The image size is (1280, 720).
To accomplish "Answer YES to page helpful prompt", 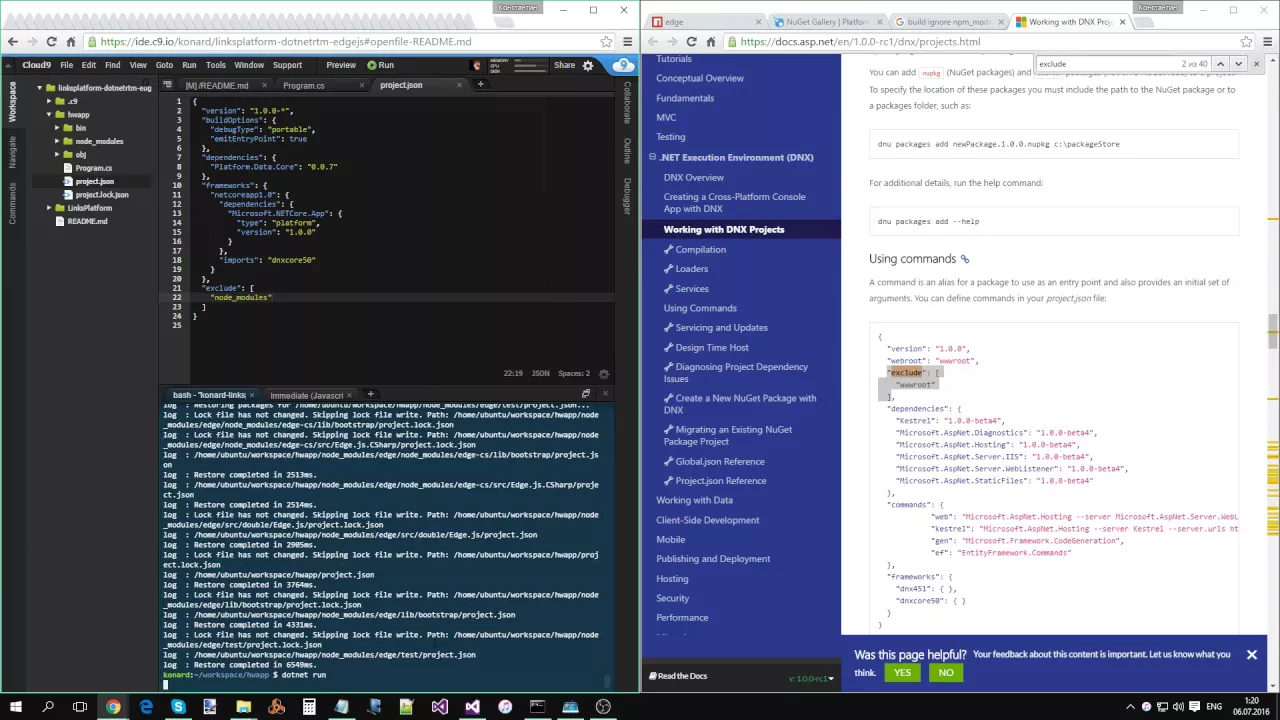I will coord(902,673).
